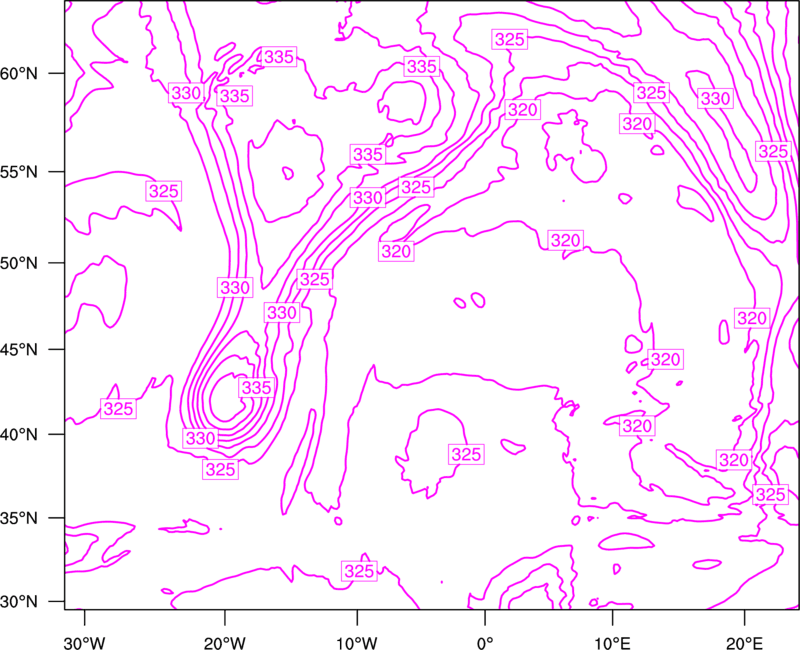Click the 330 label near 40°N 22°W

point(201,438)
